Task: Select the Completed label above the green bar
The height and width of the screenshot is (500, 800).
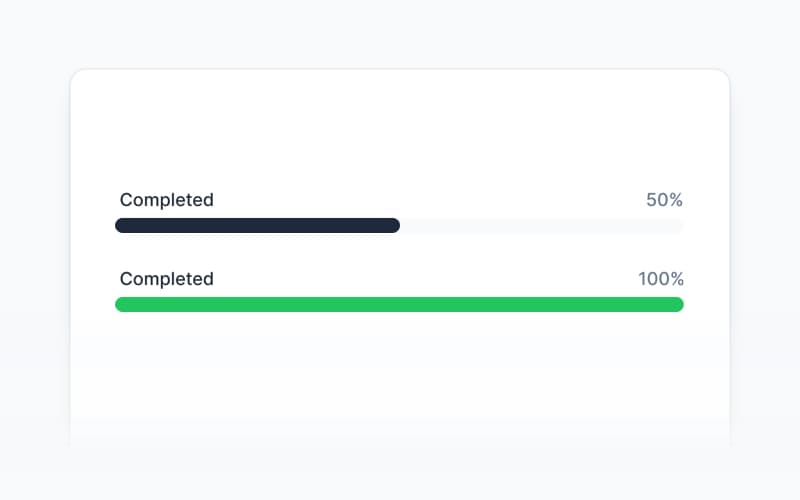Action: [x=167, y=279]
